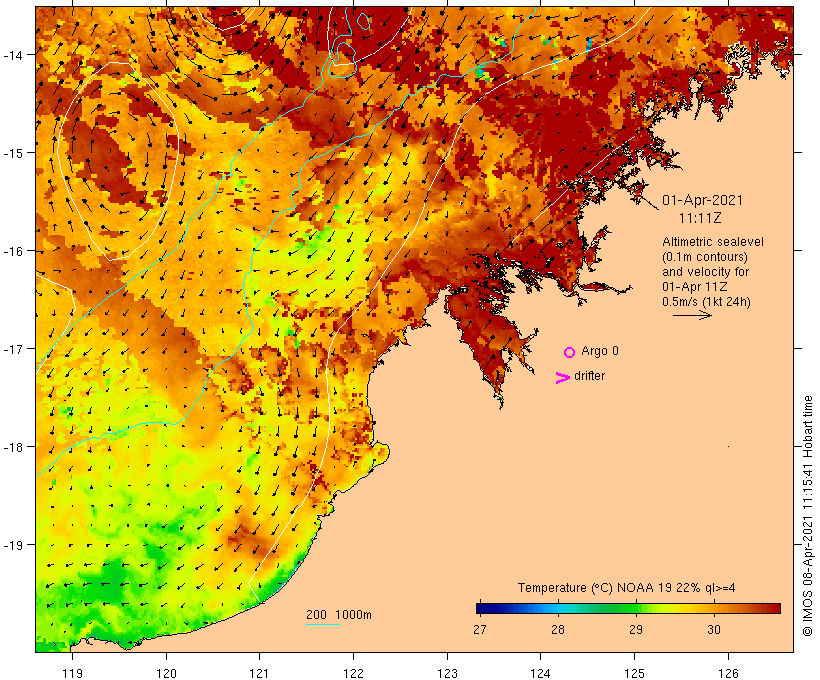Screen dimensions: 820x680
Task: Click the colorbar value label 30
Action: 713,630
